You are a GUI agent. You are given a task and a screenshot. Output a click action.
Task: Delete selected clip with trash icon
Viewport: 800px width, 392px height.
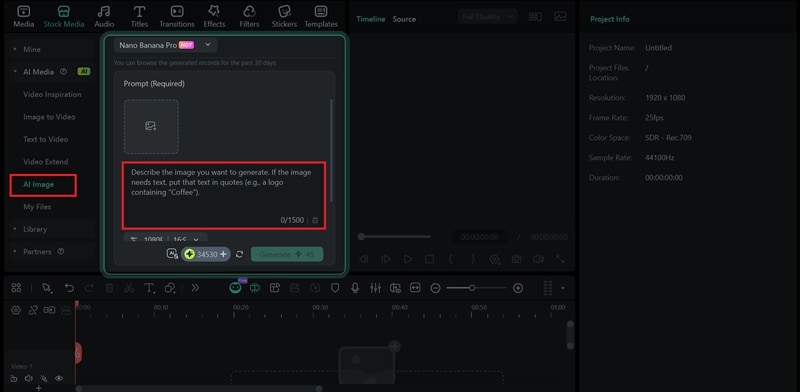pos(109,288)
